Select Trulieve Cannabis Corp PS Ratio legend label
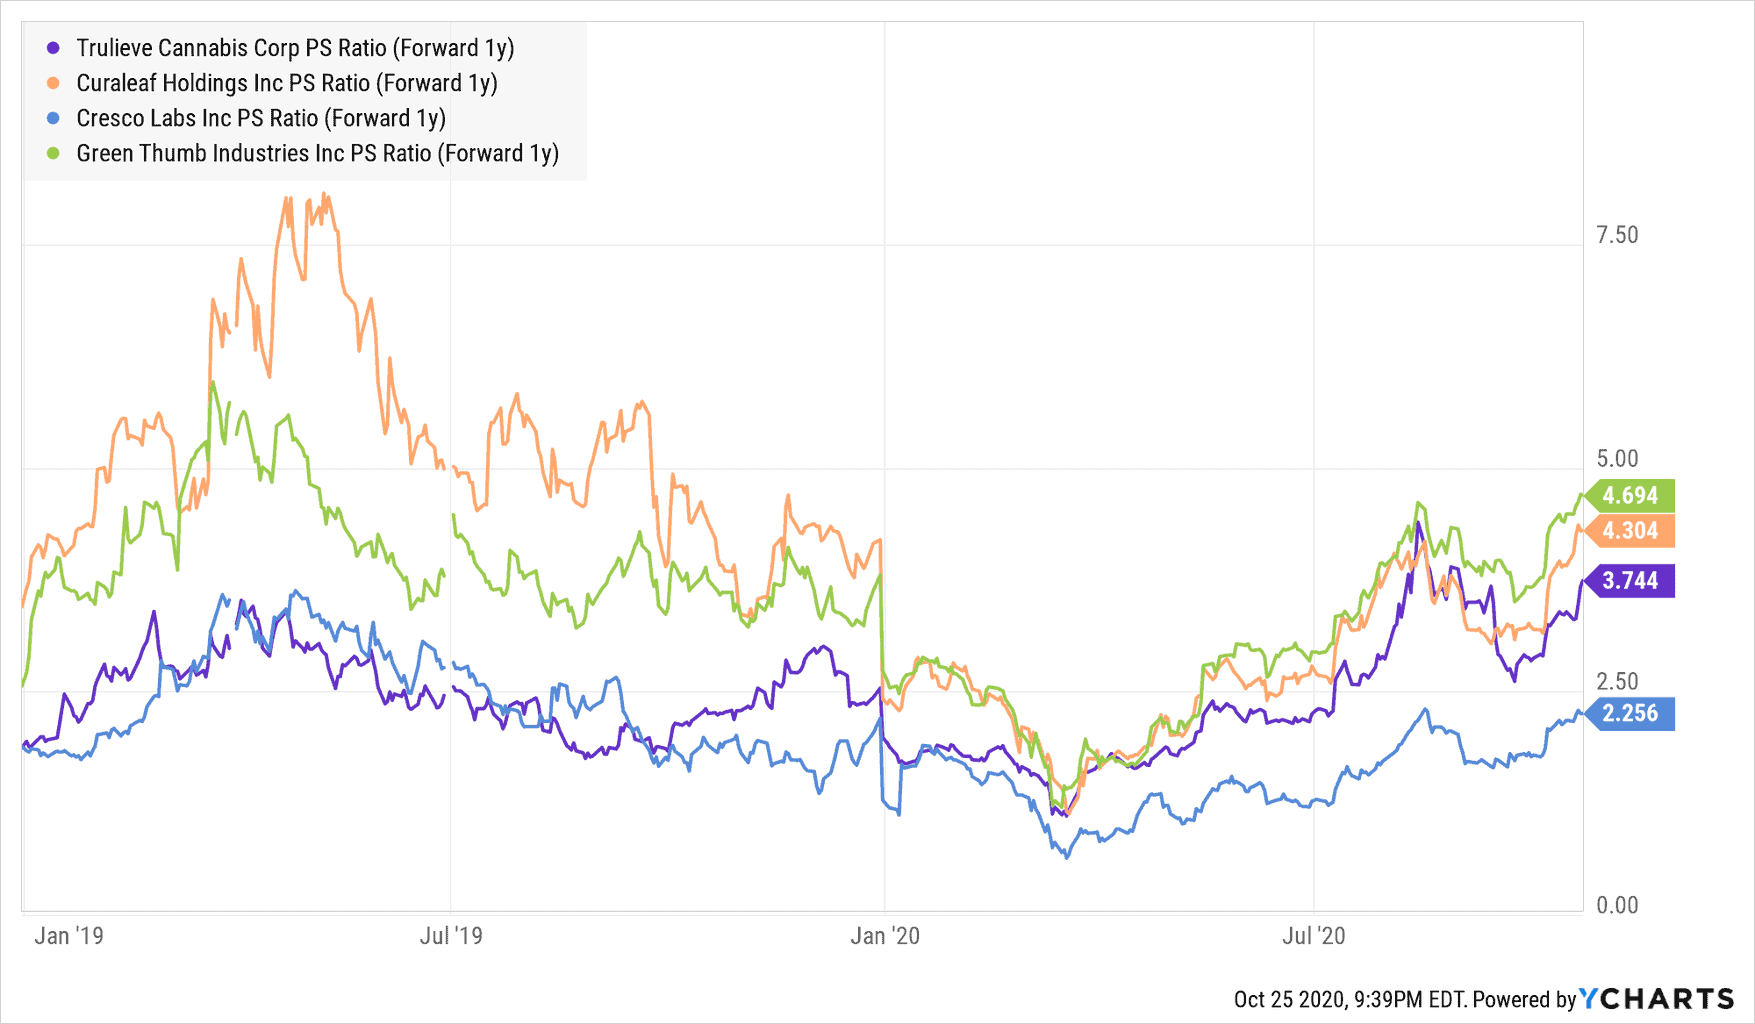Image resolution: width=1755 pixels, height=1024 pixels. click(295, 48)
